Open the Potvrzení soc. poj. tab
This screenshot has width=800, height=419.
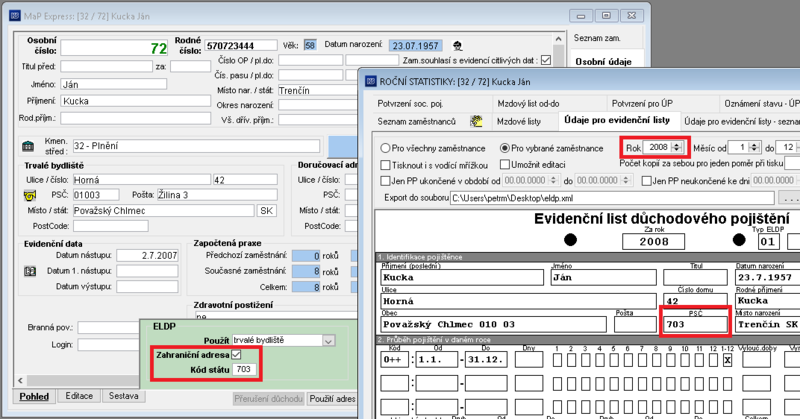(410, 104)
